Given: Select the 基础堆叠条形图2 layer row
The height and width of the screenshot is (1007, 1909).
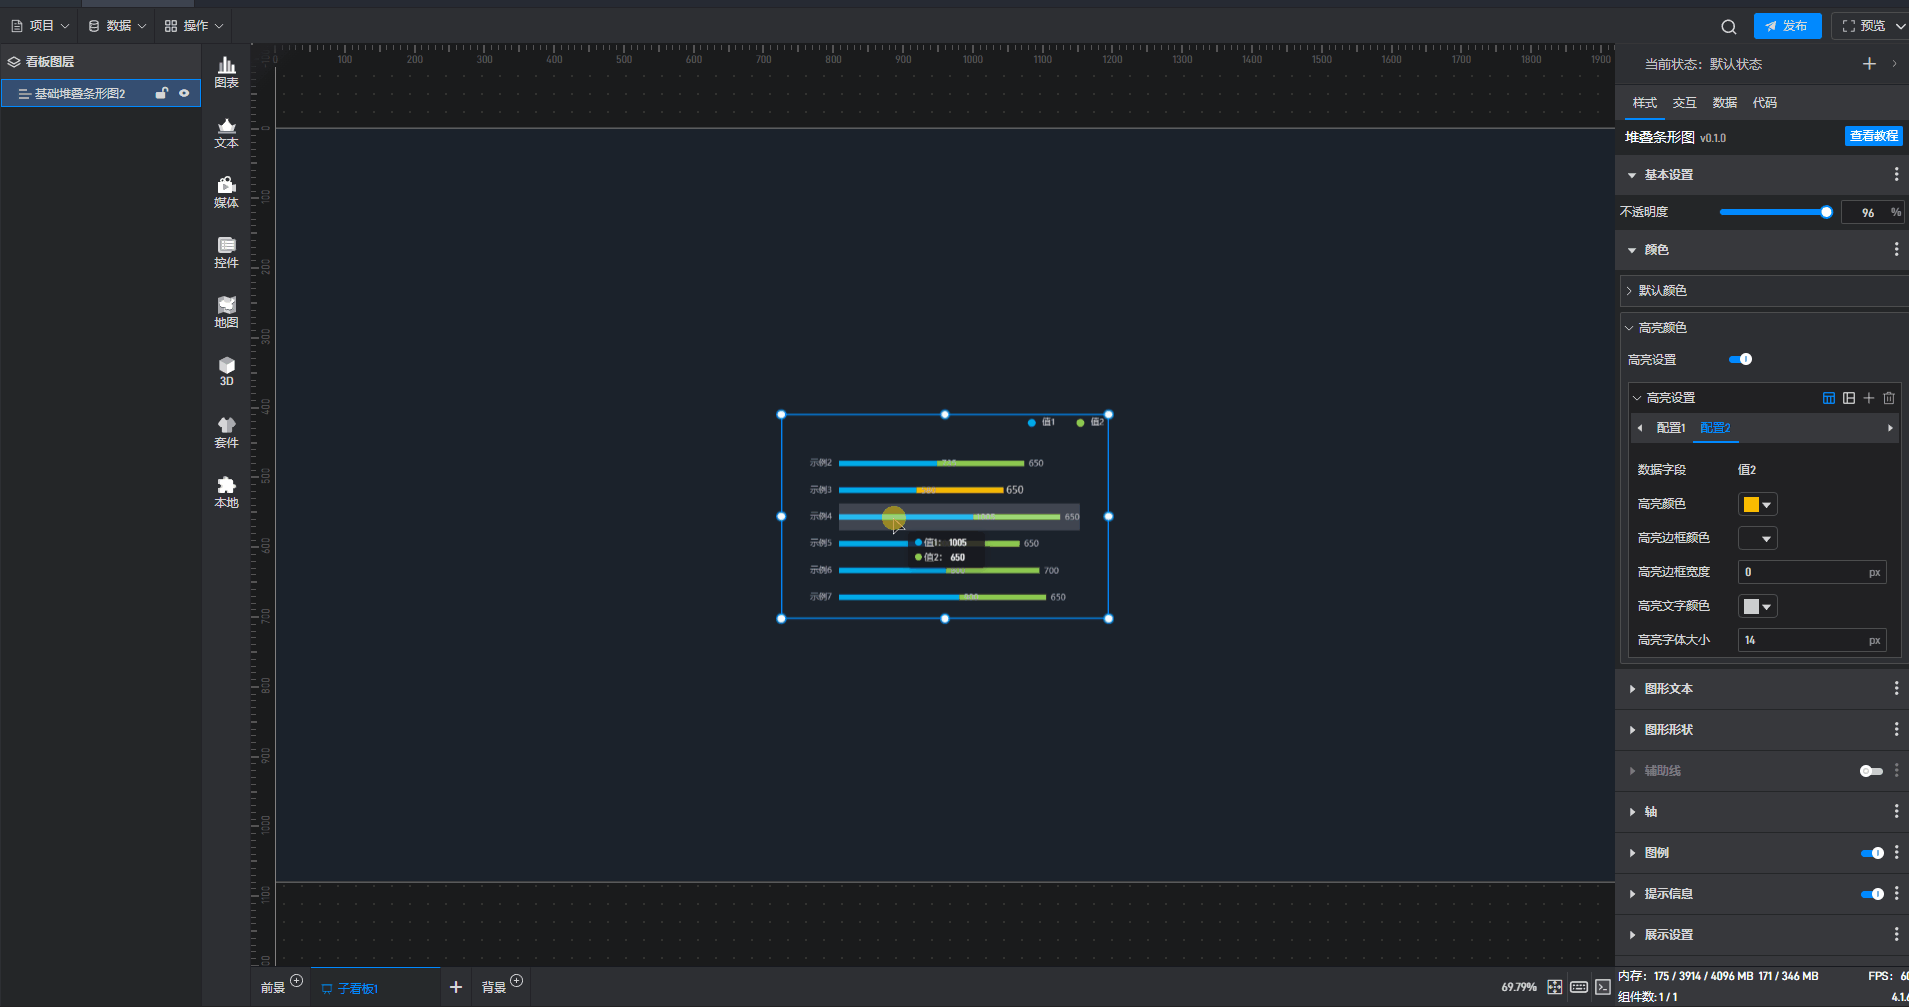Looking at the screenshot, I should pyautogui.click(x=101, y=93).
